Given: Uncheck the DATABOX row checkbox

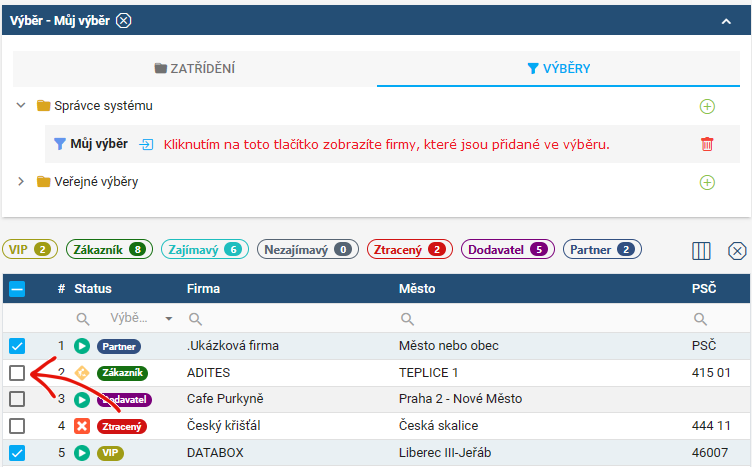Looking at the screenshot, I should click(17, 453).
